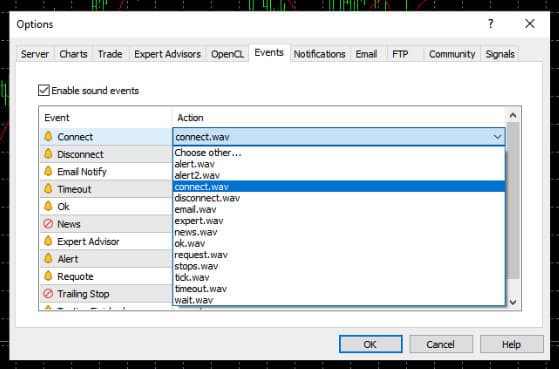Screen dimensions: 559x369
Task: Confirm settings with the OK button
Action: (x=370, y=344)
